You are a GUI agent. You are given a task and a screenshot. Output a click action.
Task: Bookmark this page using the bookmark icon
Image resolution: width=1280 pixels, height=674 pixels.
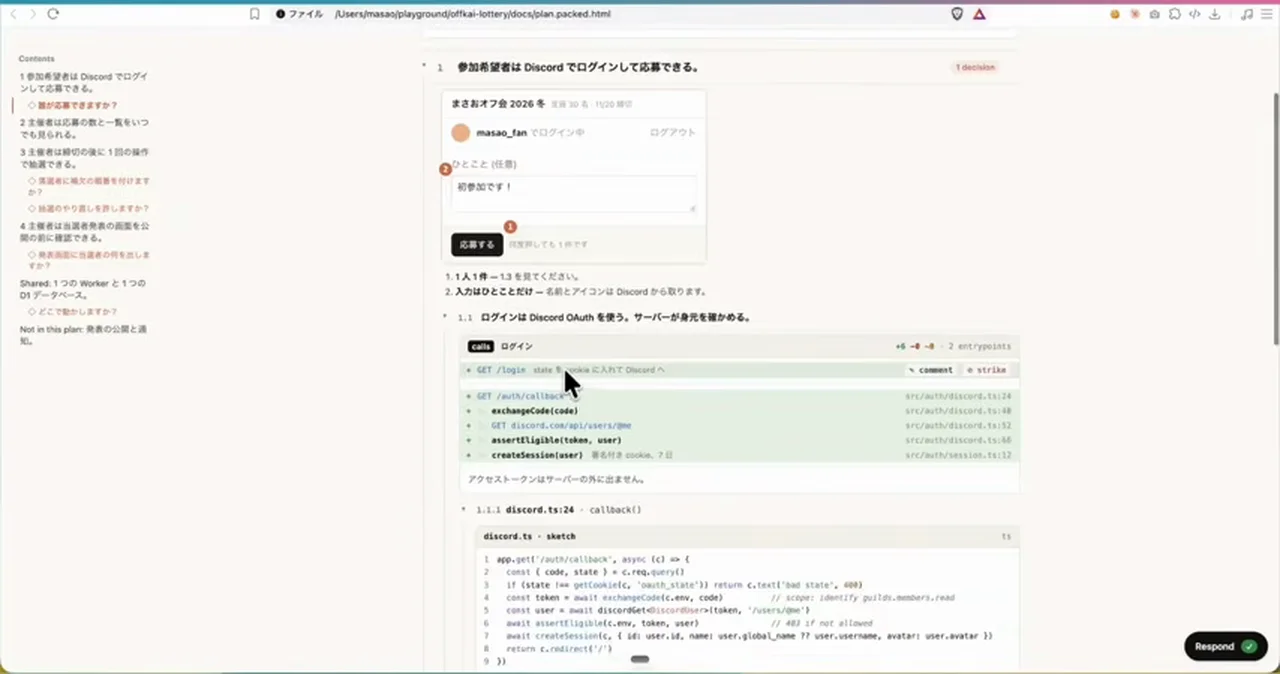255,14
